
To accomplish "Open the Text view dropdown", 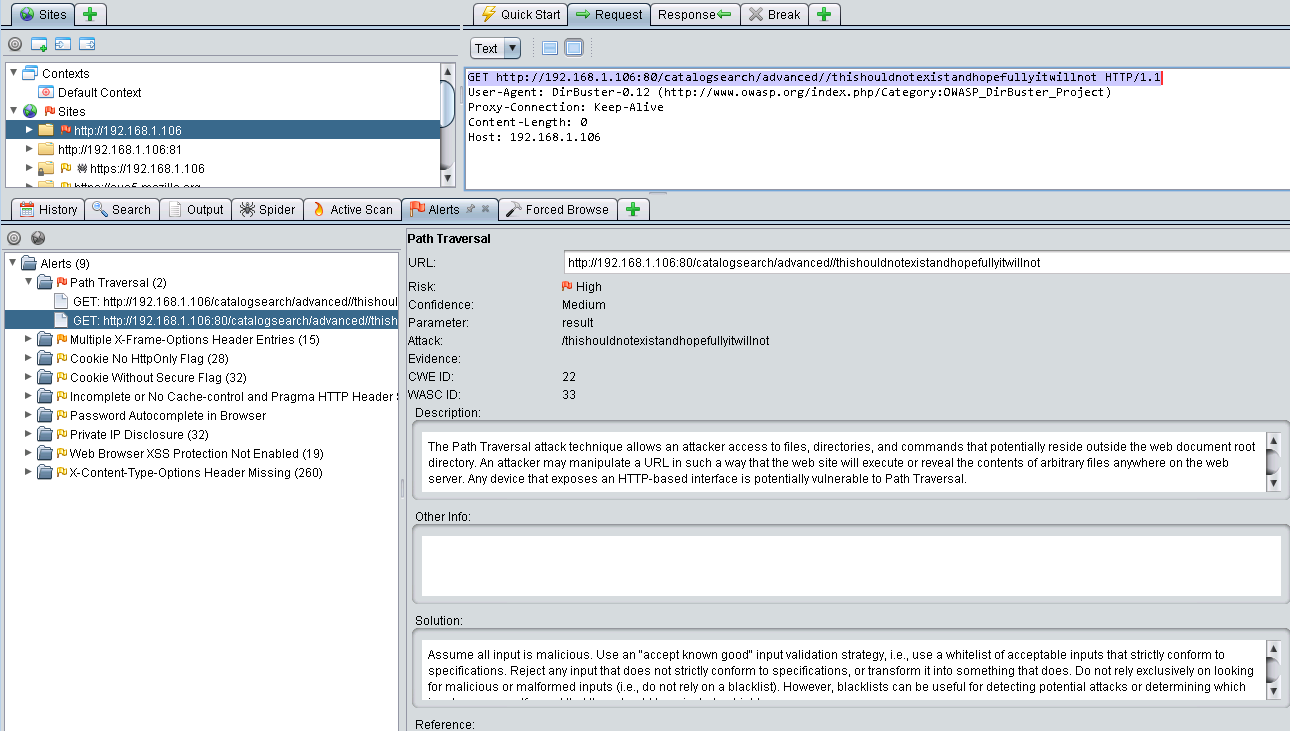I will (x=512, y=48).
